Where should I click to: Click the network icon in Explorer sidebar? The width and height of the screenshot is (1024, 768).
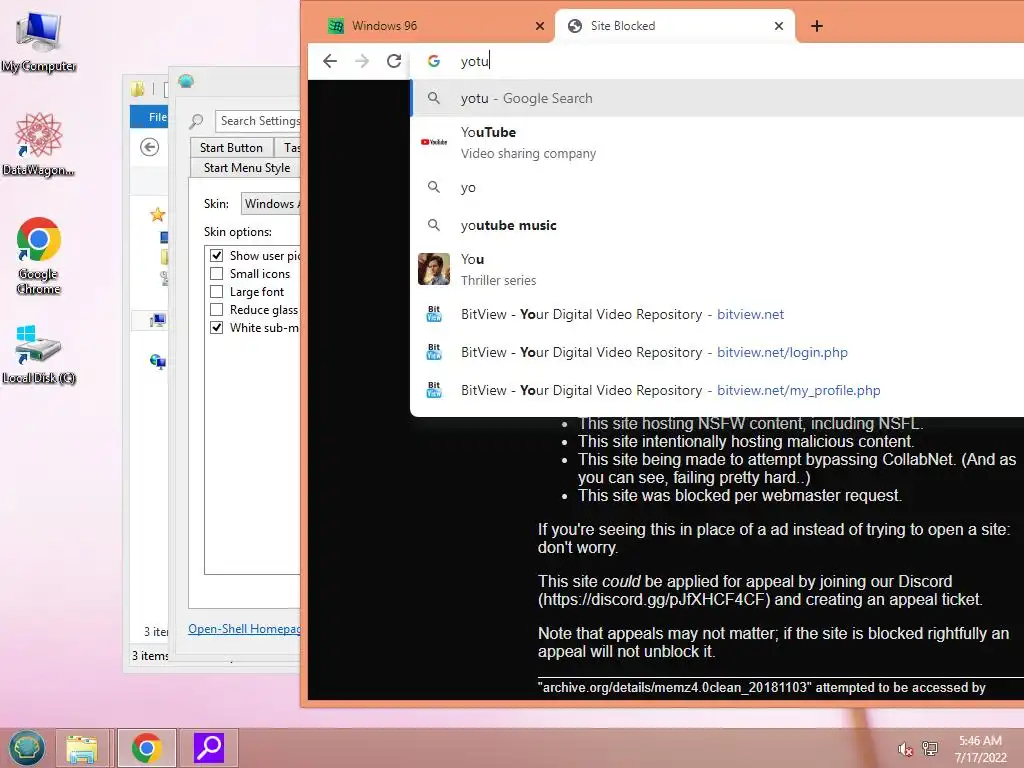point(157,360)
